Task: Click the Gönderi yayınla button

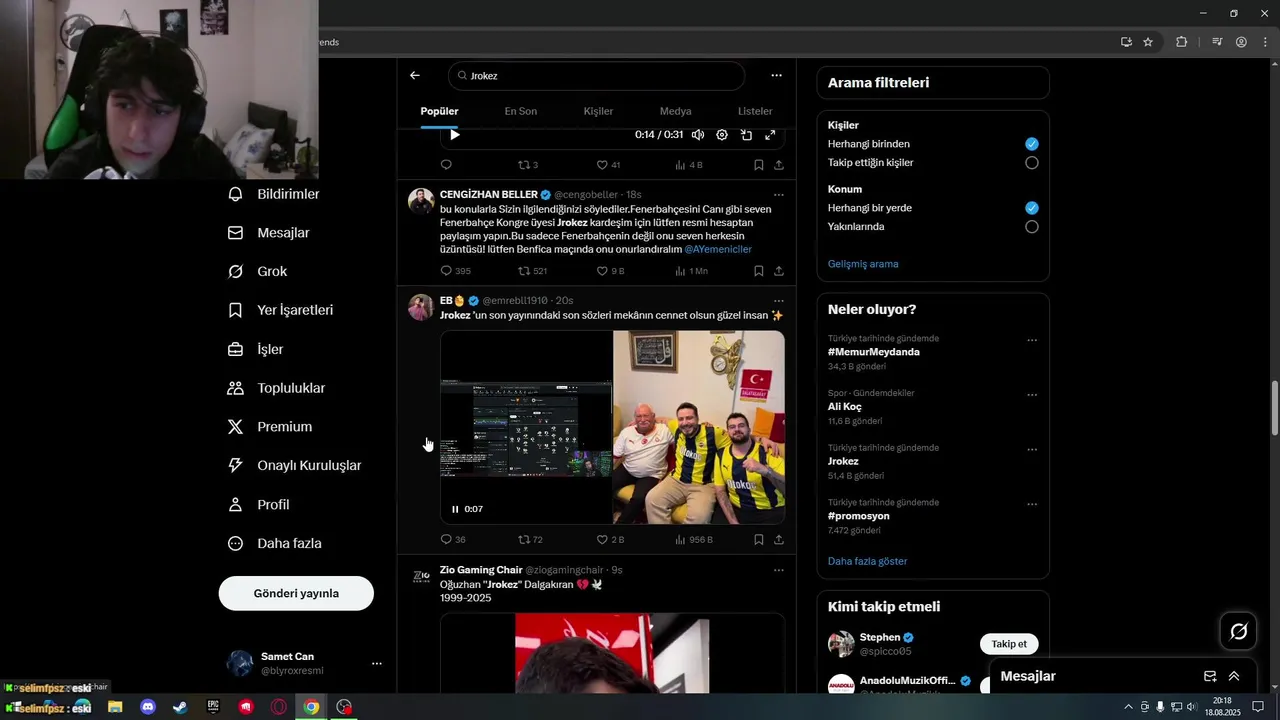Action: pos(296,593)
